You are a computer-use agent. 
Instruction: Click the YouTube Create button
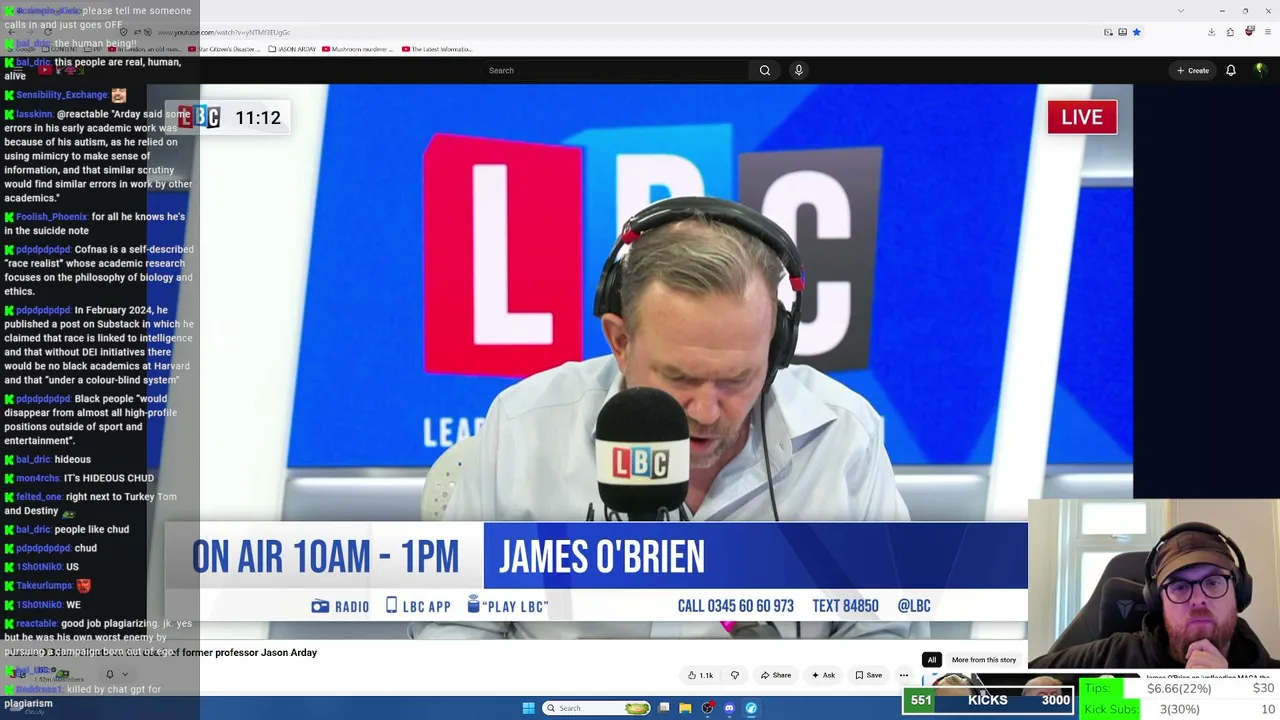(1193, 70)
